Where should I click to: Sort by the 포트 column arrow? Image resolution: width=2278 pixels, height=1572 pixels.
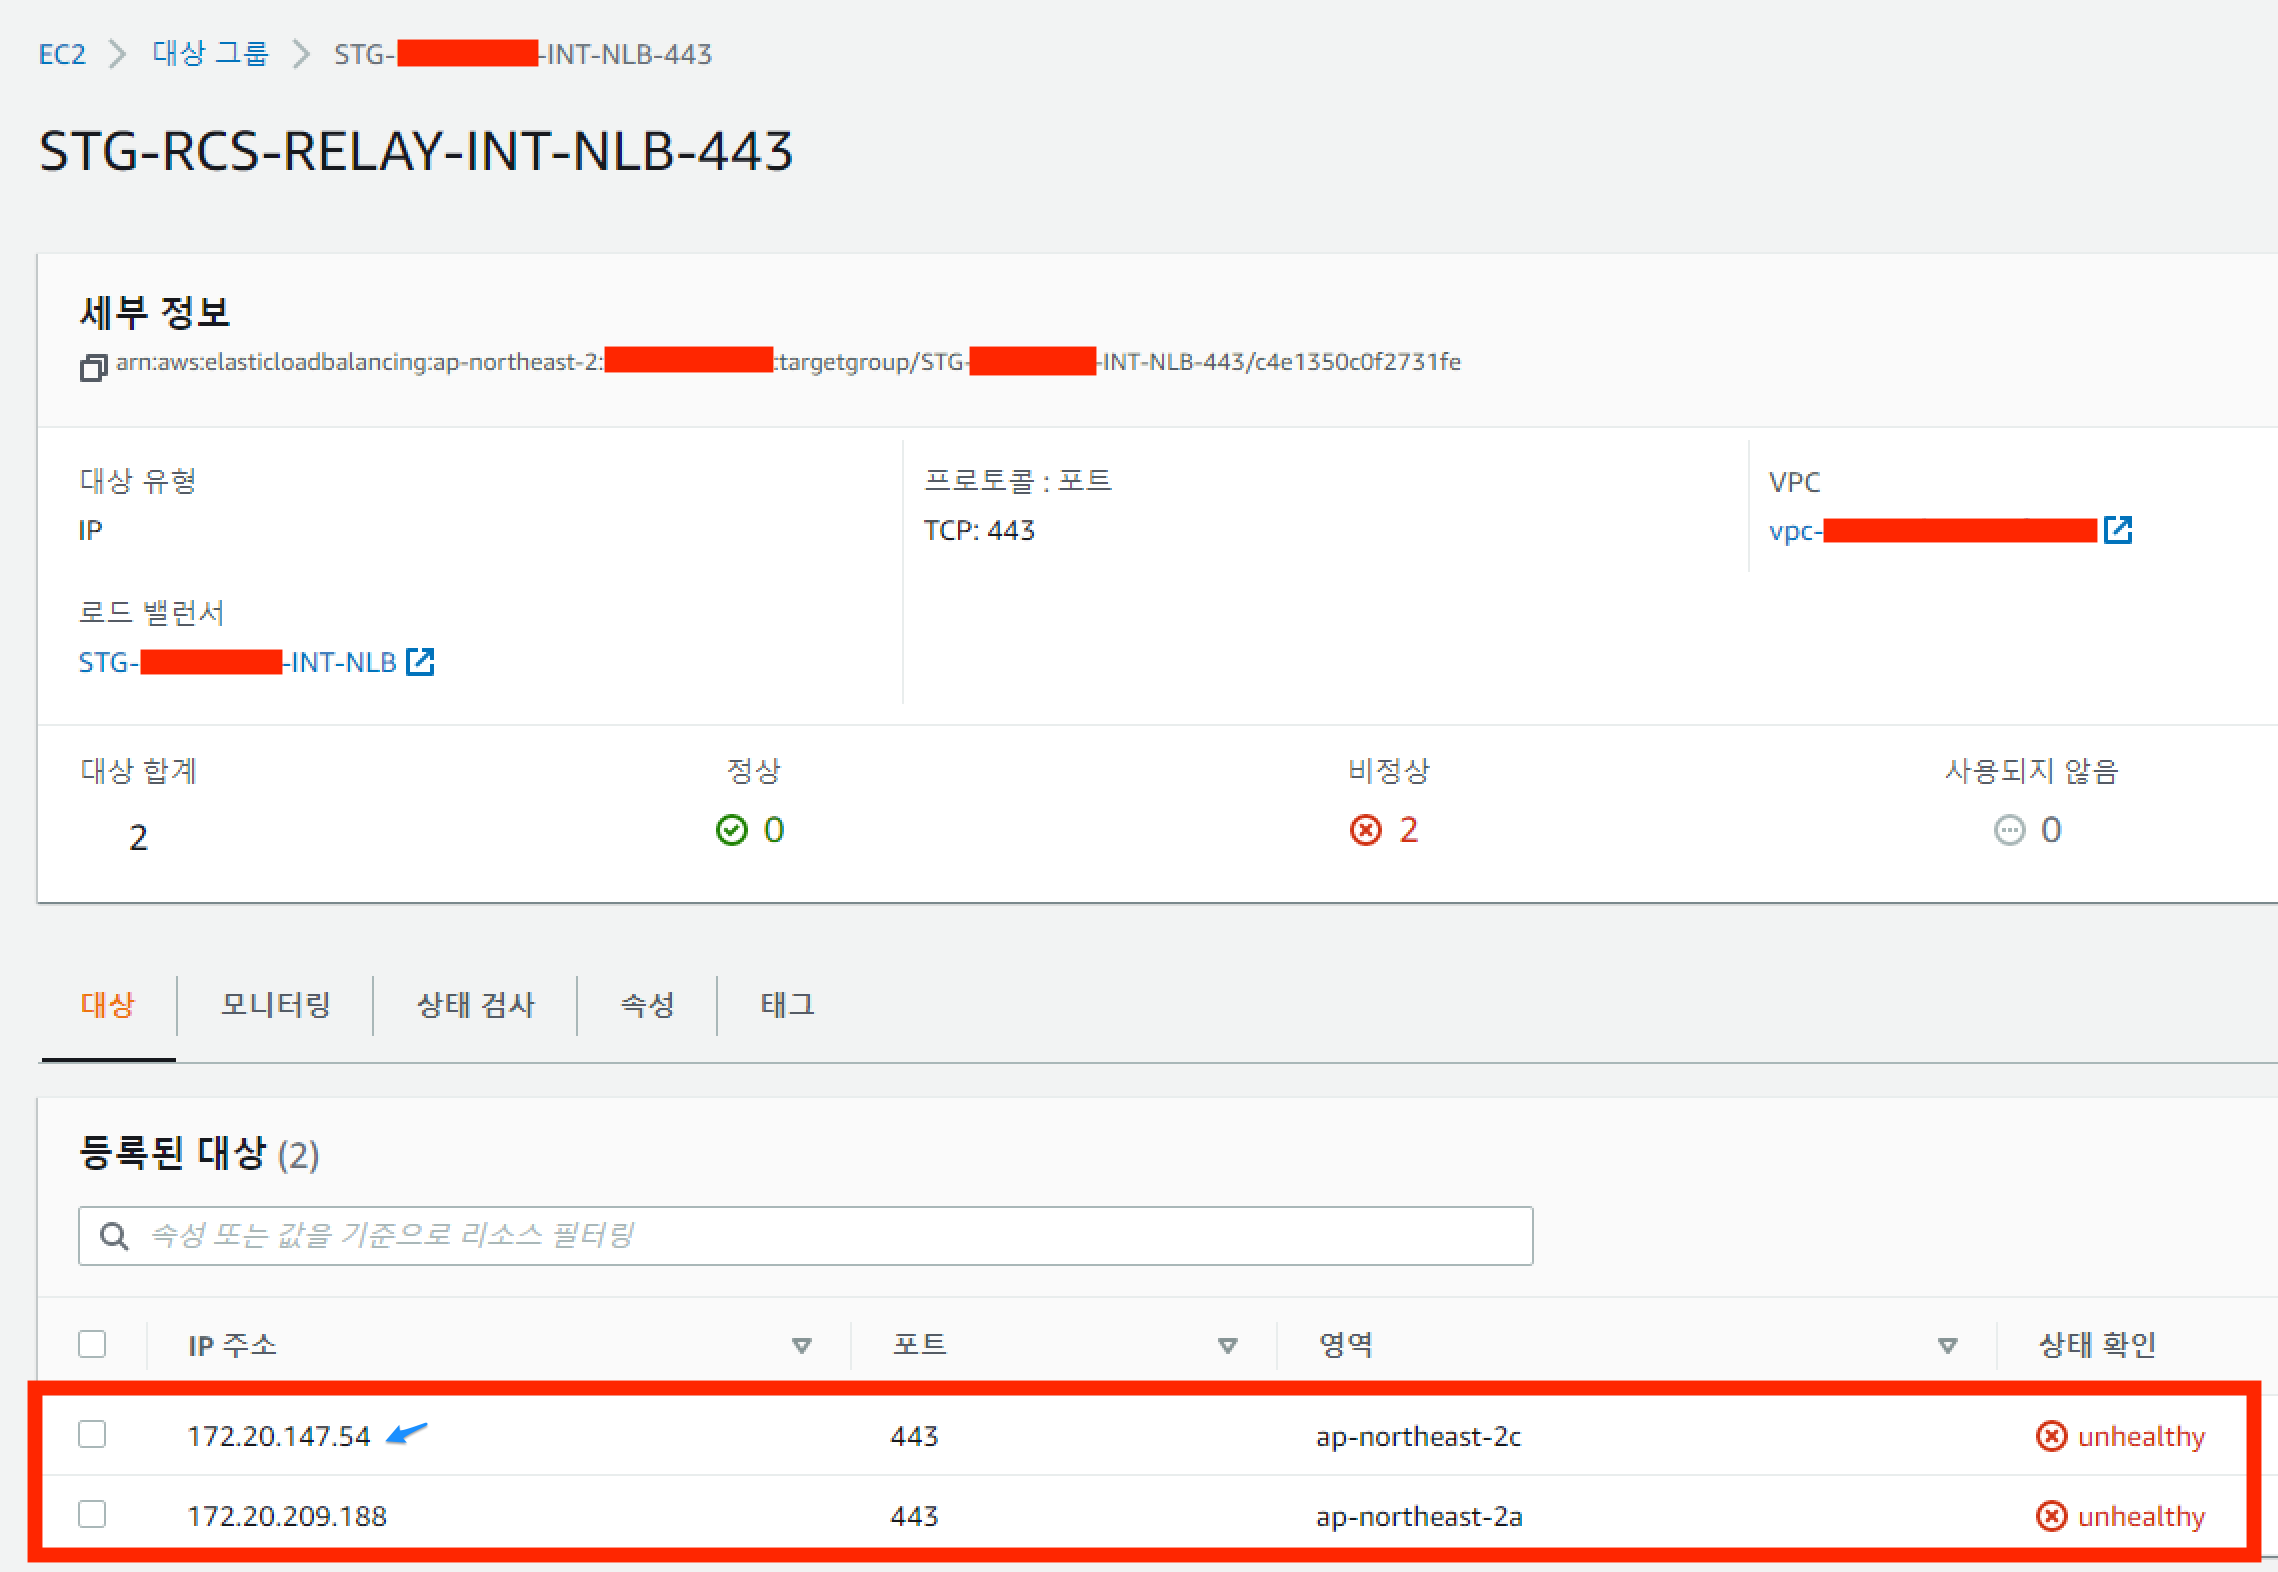1227,1345
